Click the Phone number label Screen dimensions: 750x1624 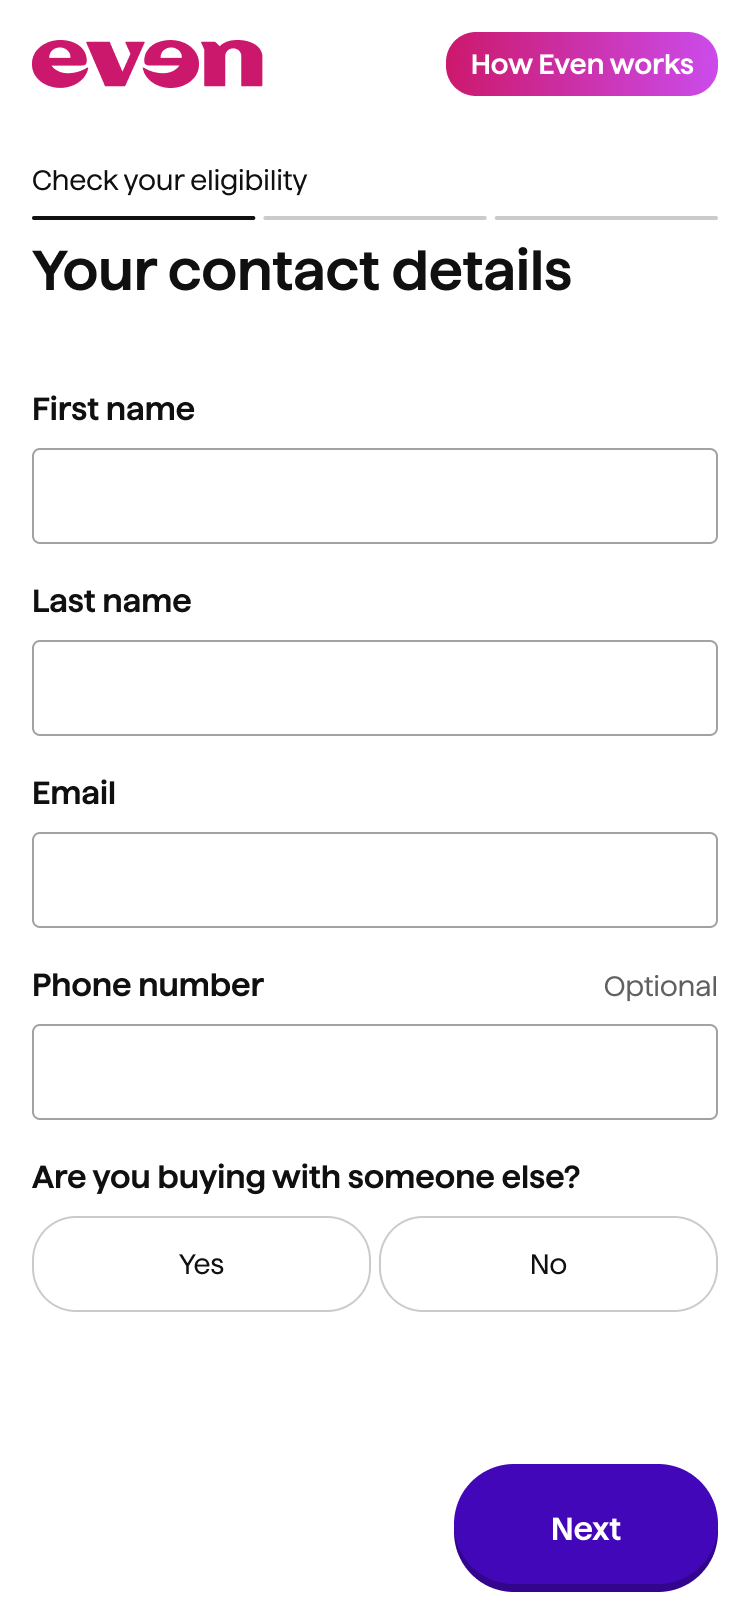(x=148, y=985)
